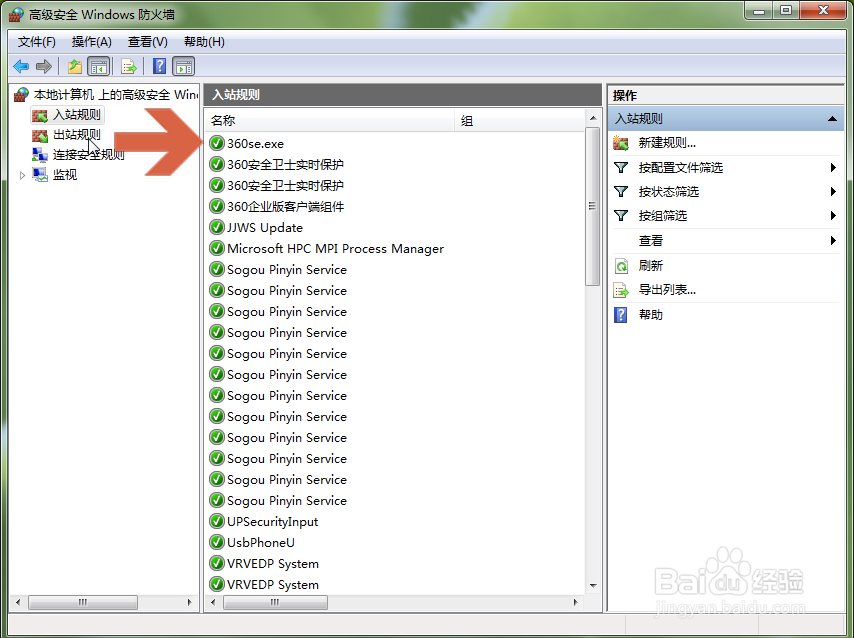Open the 按状态筛选 submenu arrow
The height and width of the screenshot is (638, 854).
tap(833, 191)
